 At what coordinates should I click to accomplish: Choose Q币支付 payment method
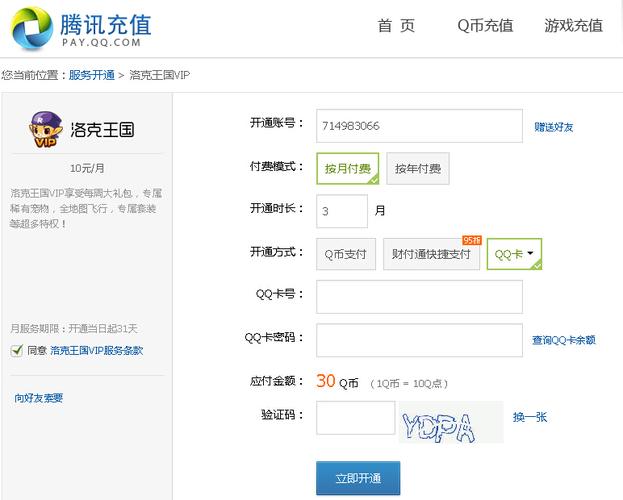[x=346, y=254]
